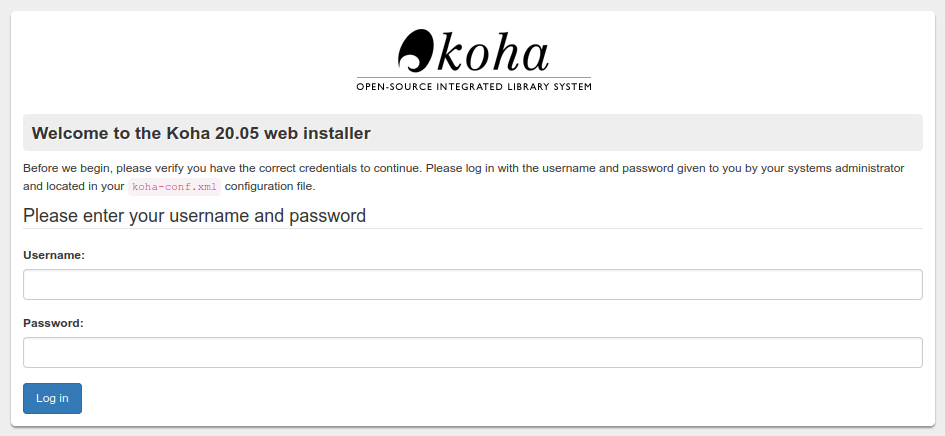
Task: Click the Before we begin intro sentence
Action: click(222, 168)
